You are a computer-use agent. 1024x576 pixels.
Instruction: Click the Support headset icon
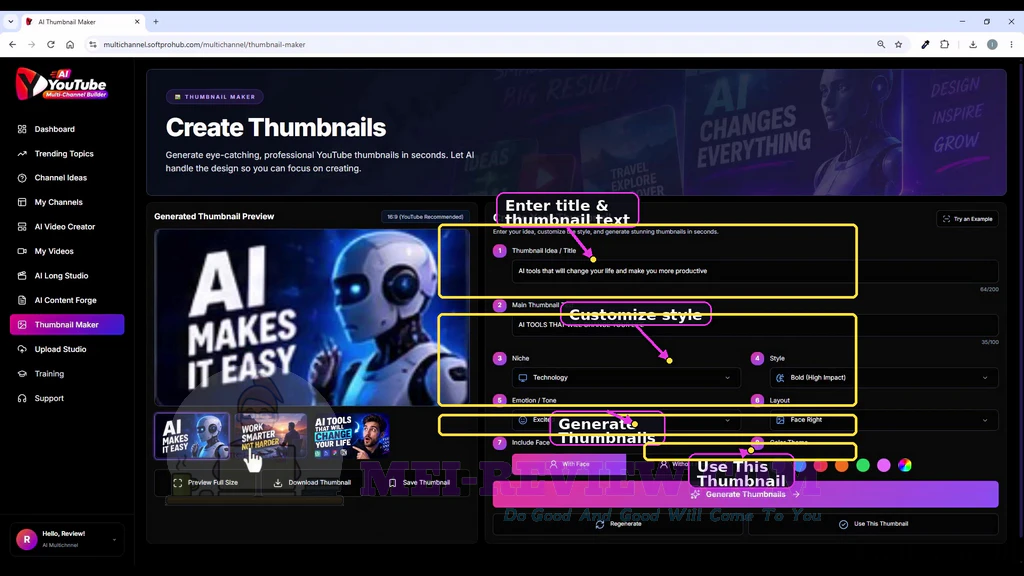[x=22, y=398]
